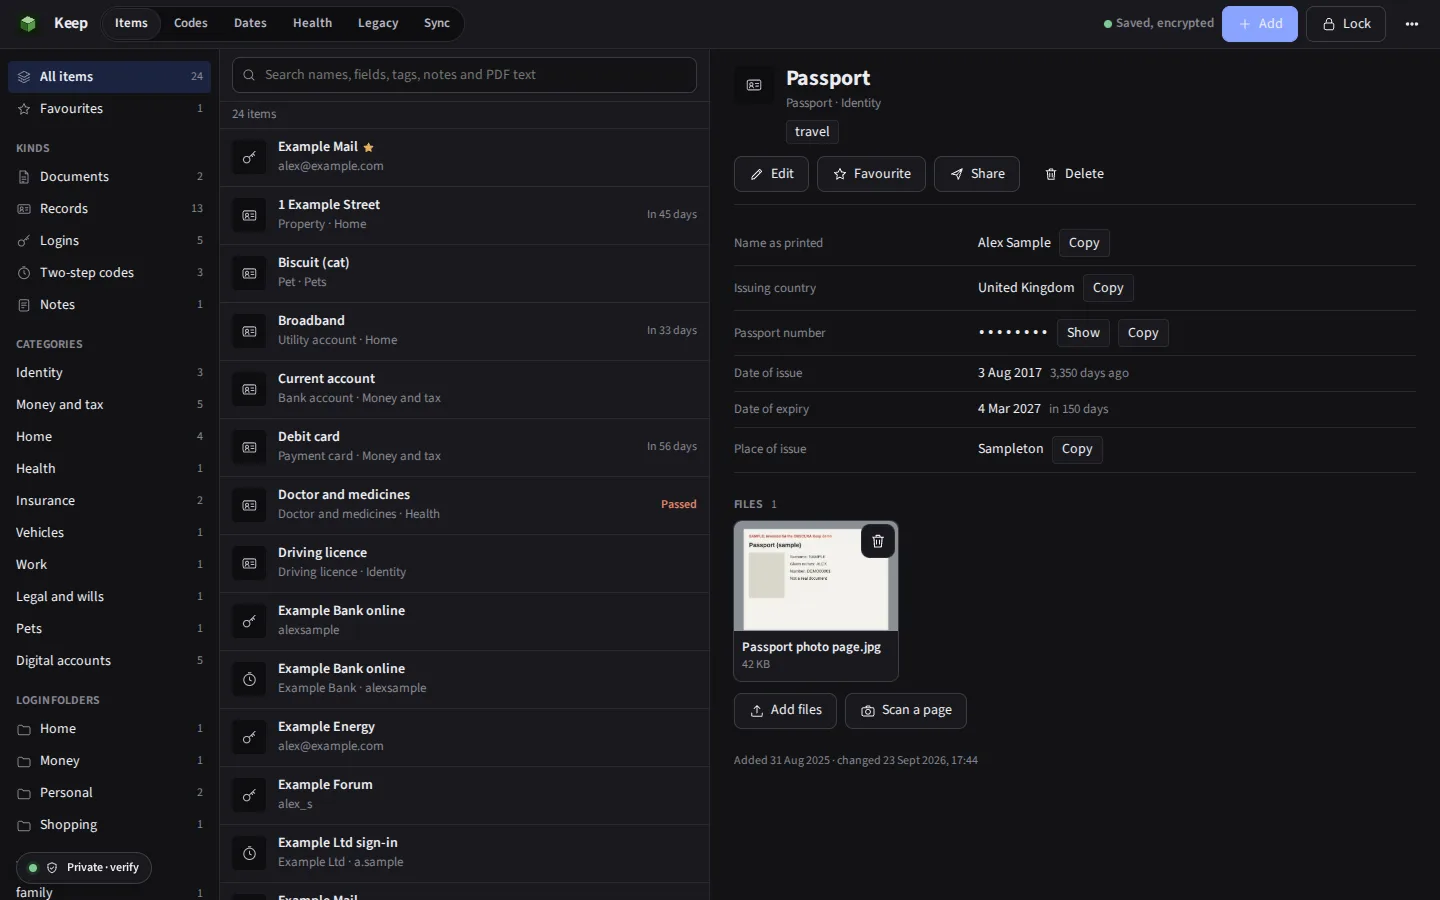The width and height of the screenshot is (1440, 900).
Task: Show the hidden passport number
Action: pyautogui.click(x=1083, y=333)
